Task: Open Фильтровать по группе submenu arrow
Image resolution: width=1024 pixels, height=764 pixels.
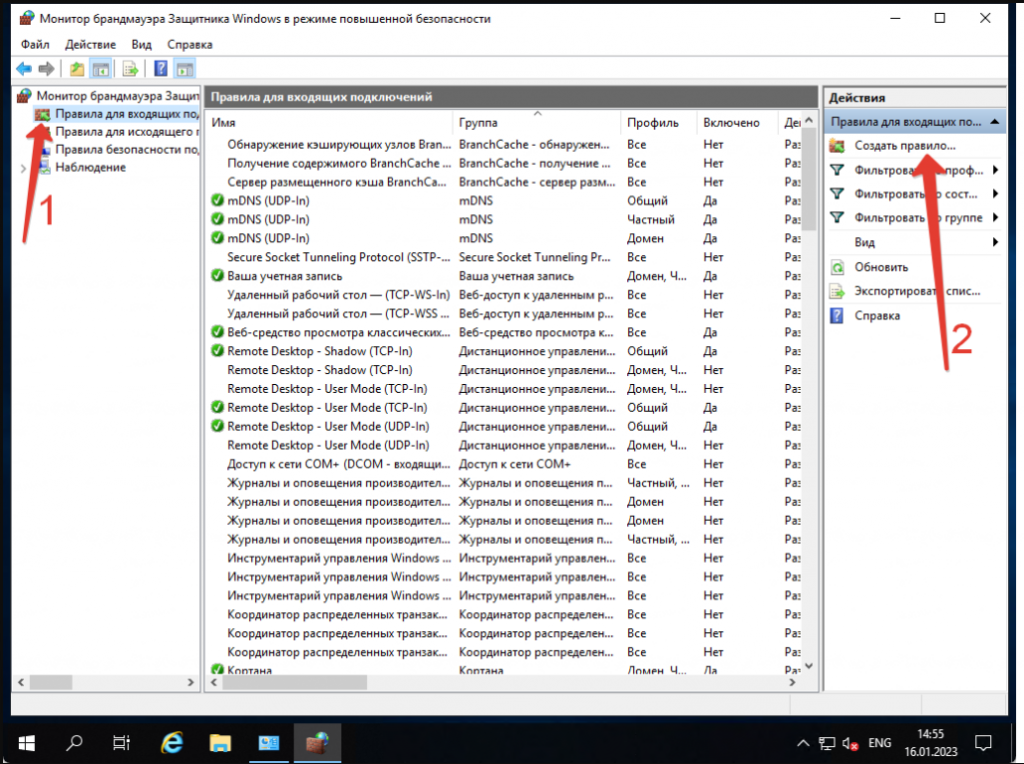Action: (x=995, y=217)
